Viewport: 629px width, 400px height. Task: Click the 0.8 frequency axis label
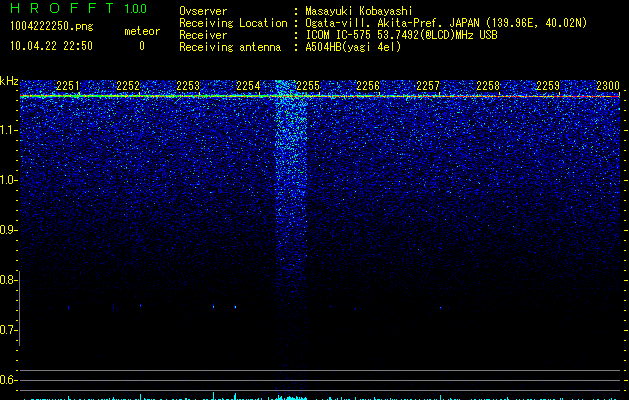pos(8,280)
